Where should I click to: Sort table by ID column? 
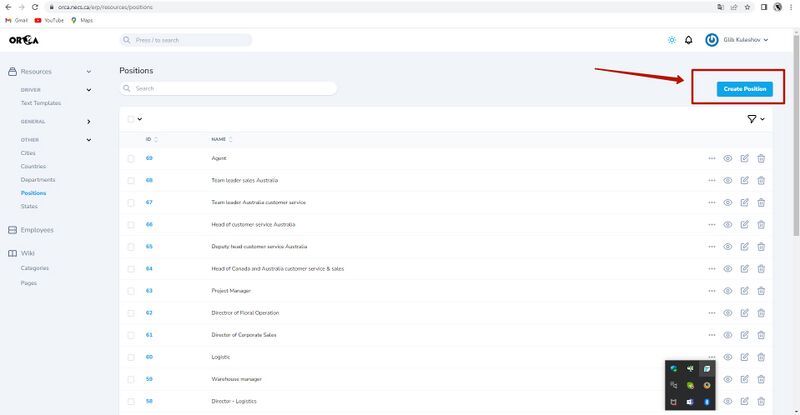tap(152, 139)
